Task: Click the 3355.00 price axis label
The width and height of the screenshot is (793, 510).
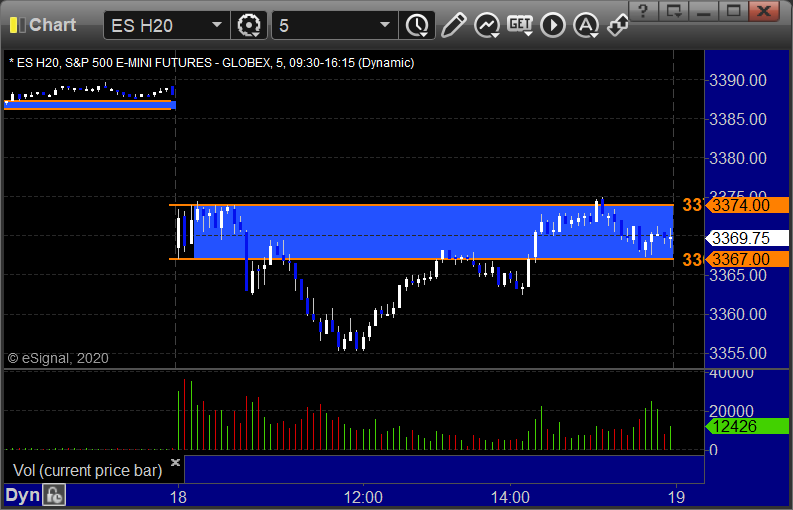Action: click(738, 353)
